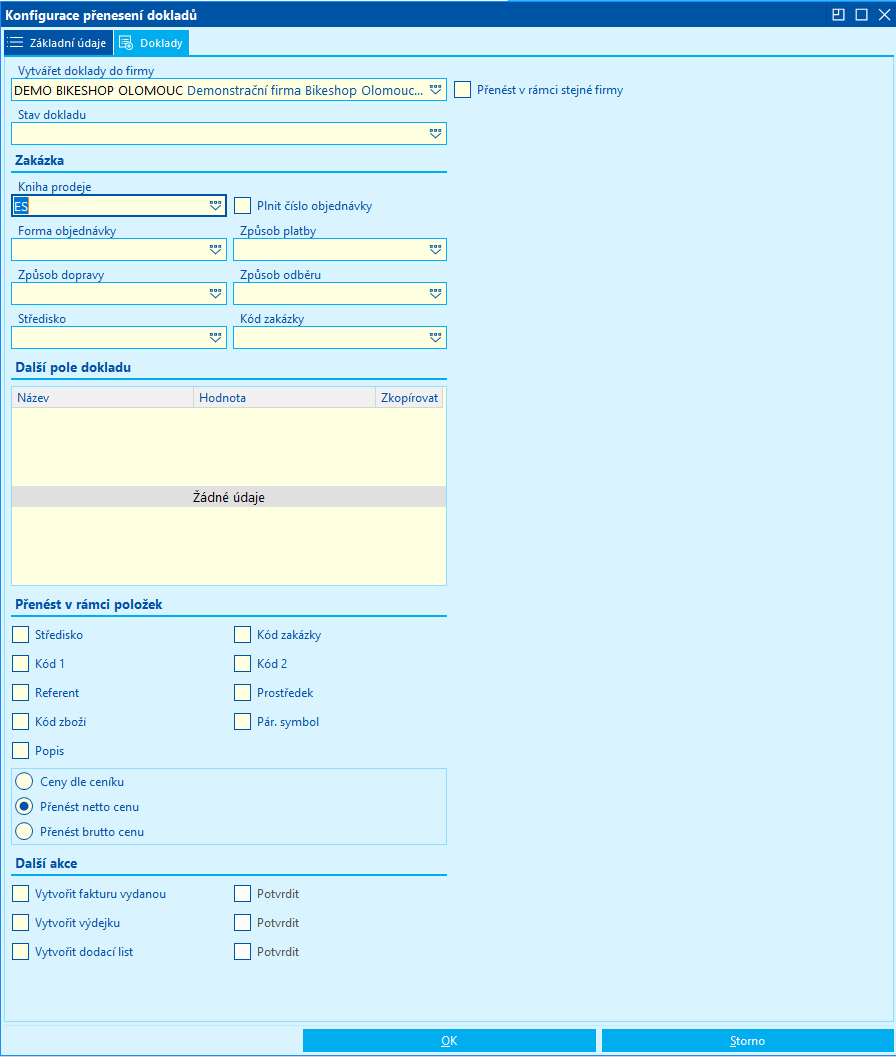Image resolution: width=896 pixels, height=1057 pixels.
Task: Expand the Vytvářet doklady do firmy dropdown
Action: pos(436,90)
